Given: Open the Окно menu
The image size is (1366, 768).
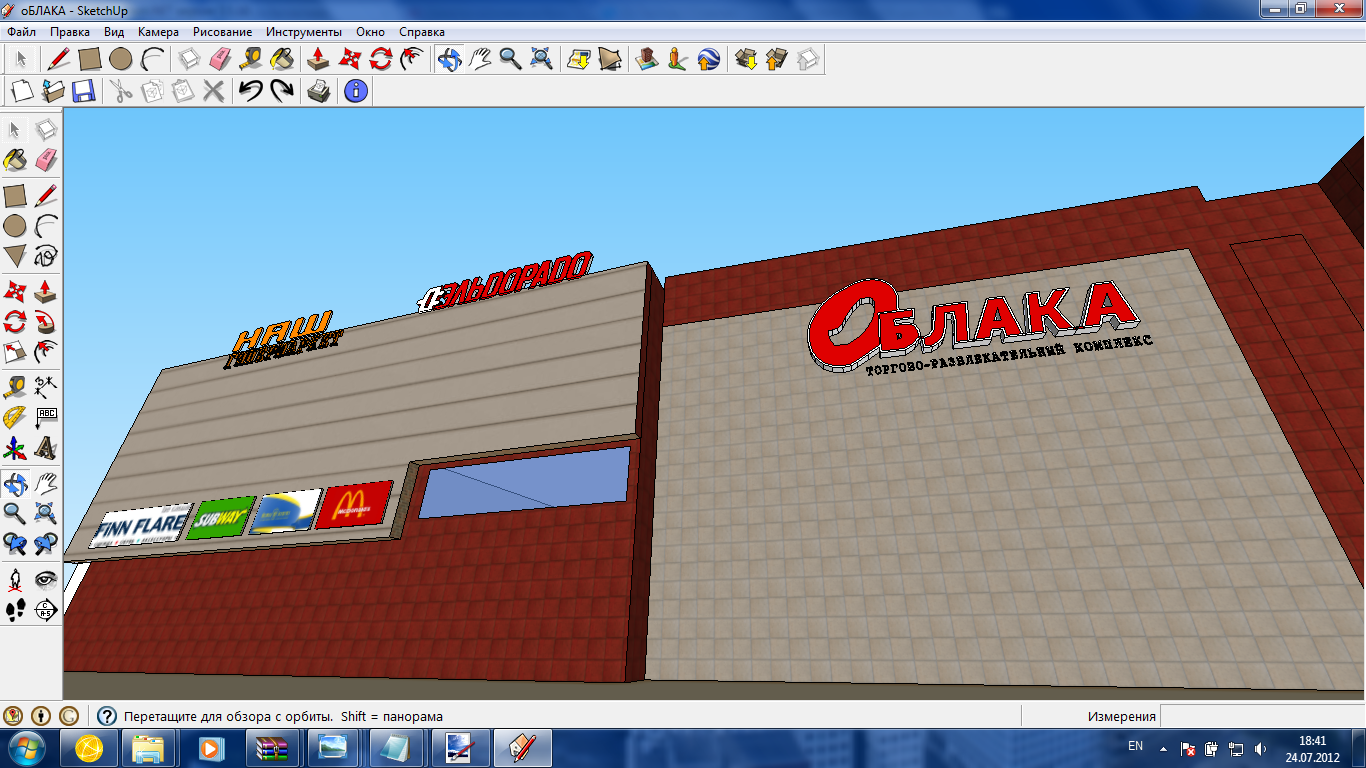Looking at the screenshot, I should coord(370,32).
